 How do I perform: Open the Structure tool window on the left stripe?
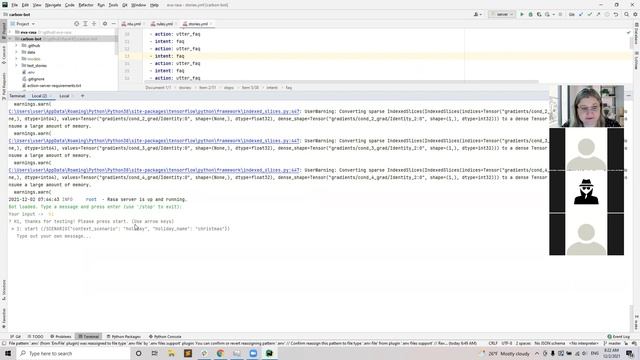click(4, 290)
